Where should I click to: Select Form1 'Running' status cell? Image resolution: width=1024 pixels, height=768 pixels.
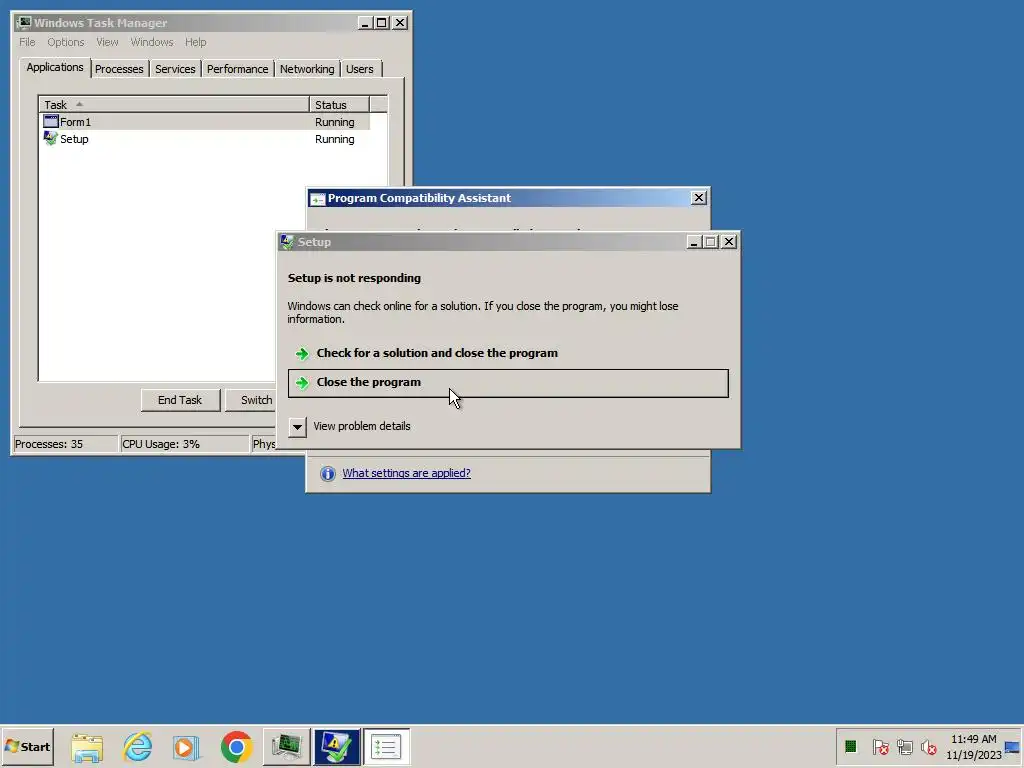335,122
